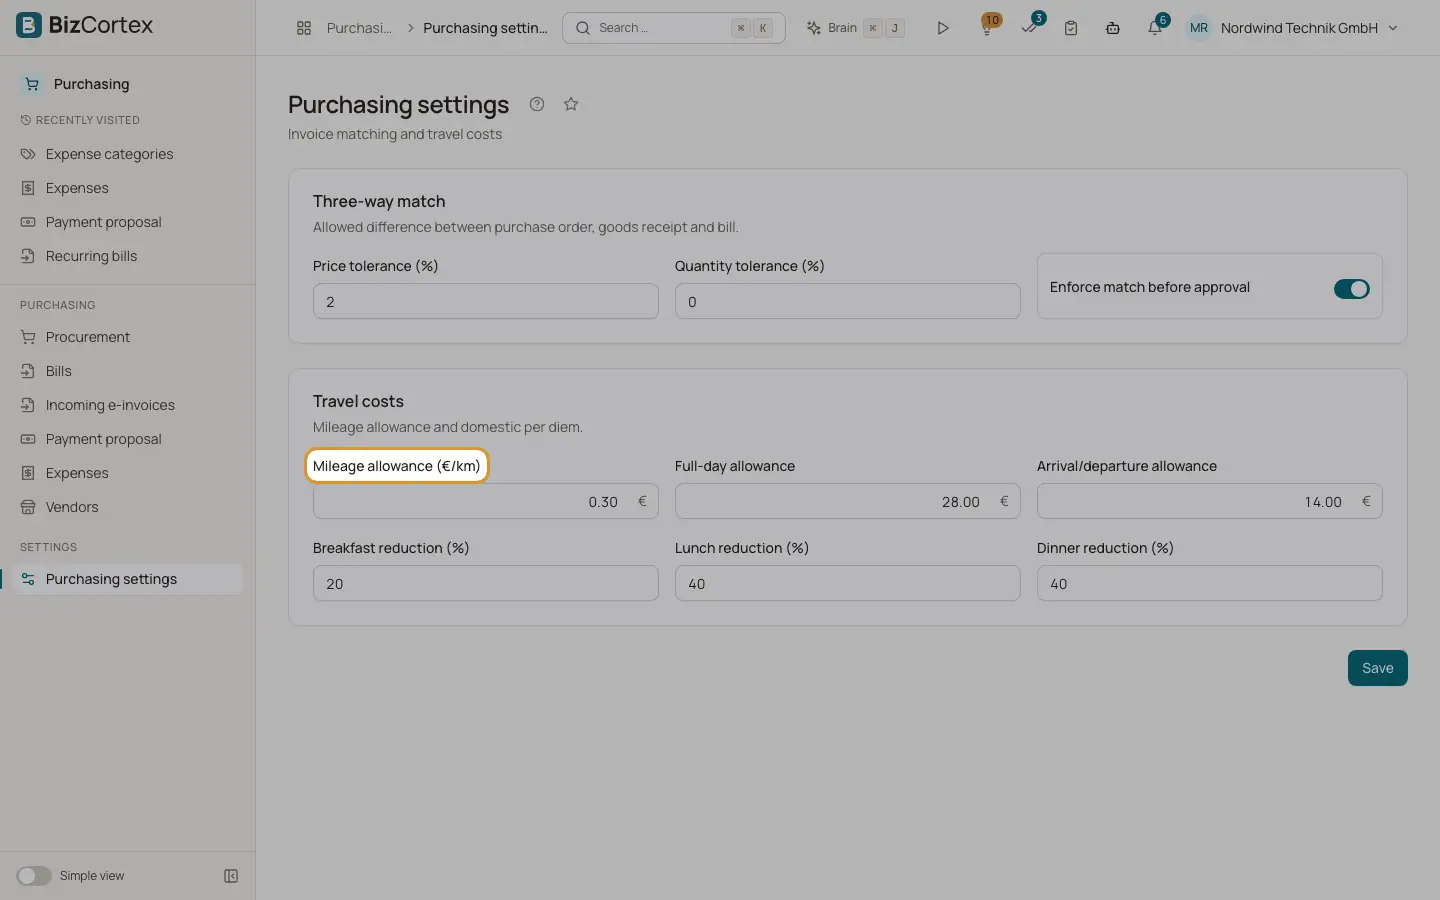Image resolution: width=1440 pixels, height=900 pixels.
Task: Click the help question mark beside Purchasing settings
Action: tap(537, 104)
